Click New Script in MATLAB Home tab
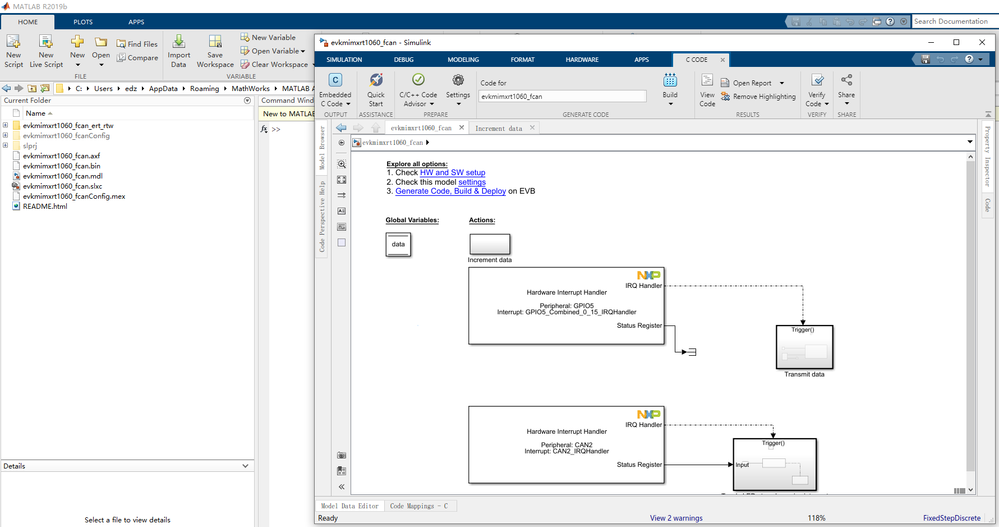 pyautogui.click(x=13, y=51)
